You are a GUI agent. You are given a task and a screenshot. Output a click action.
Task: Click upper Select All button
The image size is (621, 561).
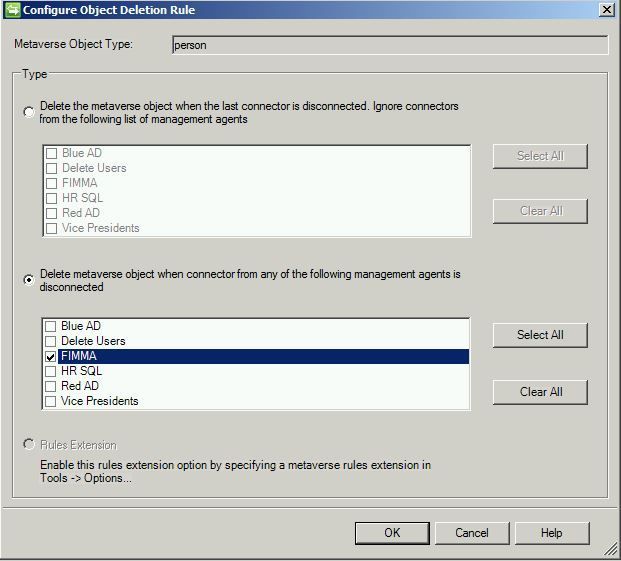540,156
